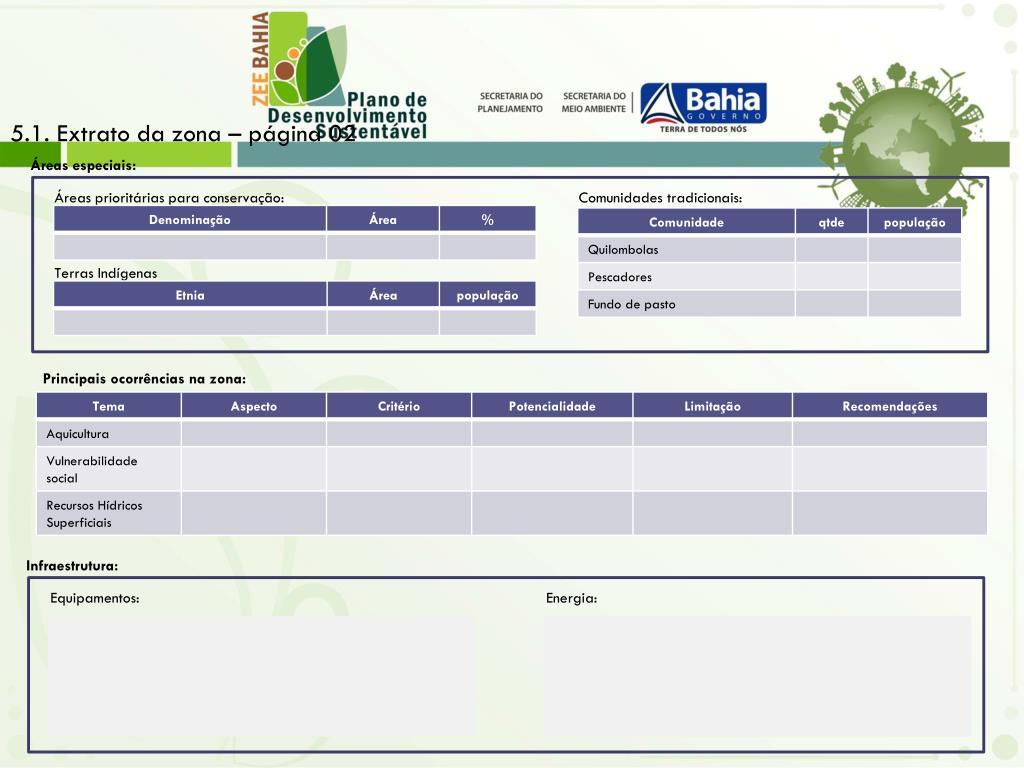The height and width of the screenshot is (768, 1024).
Task: Click the 'Infraestrutura:' heading
Action: pyautogui.click(x=72, y=566)
